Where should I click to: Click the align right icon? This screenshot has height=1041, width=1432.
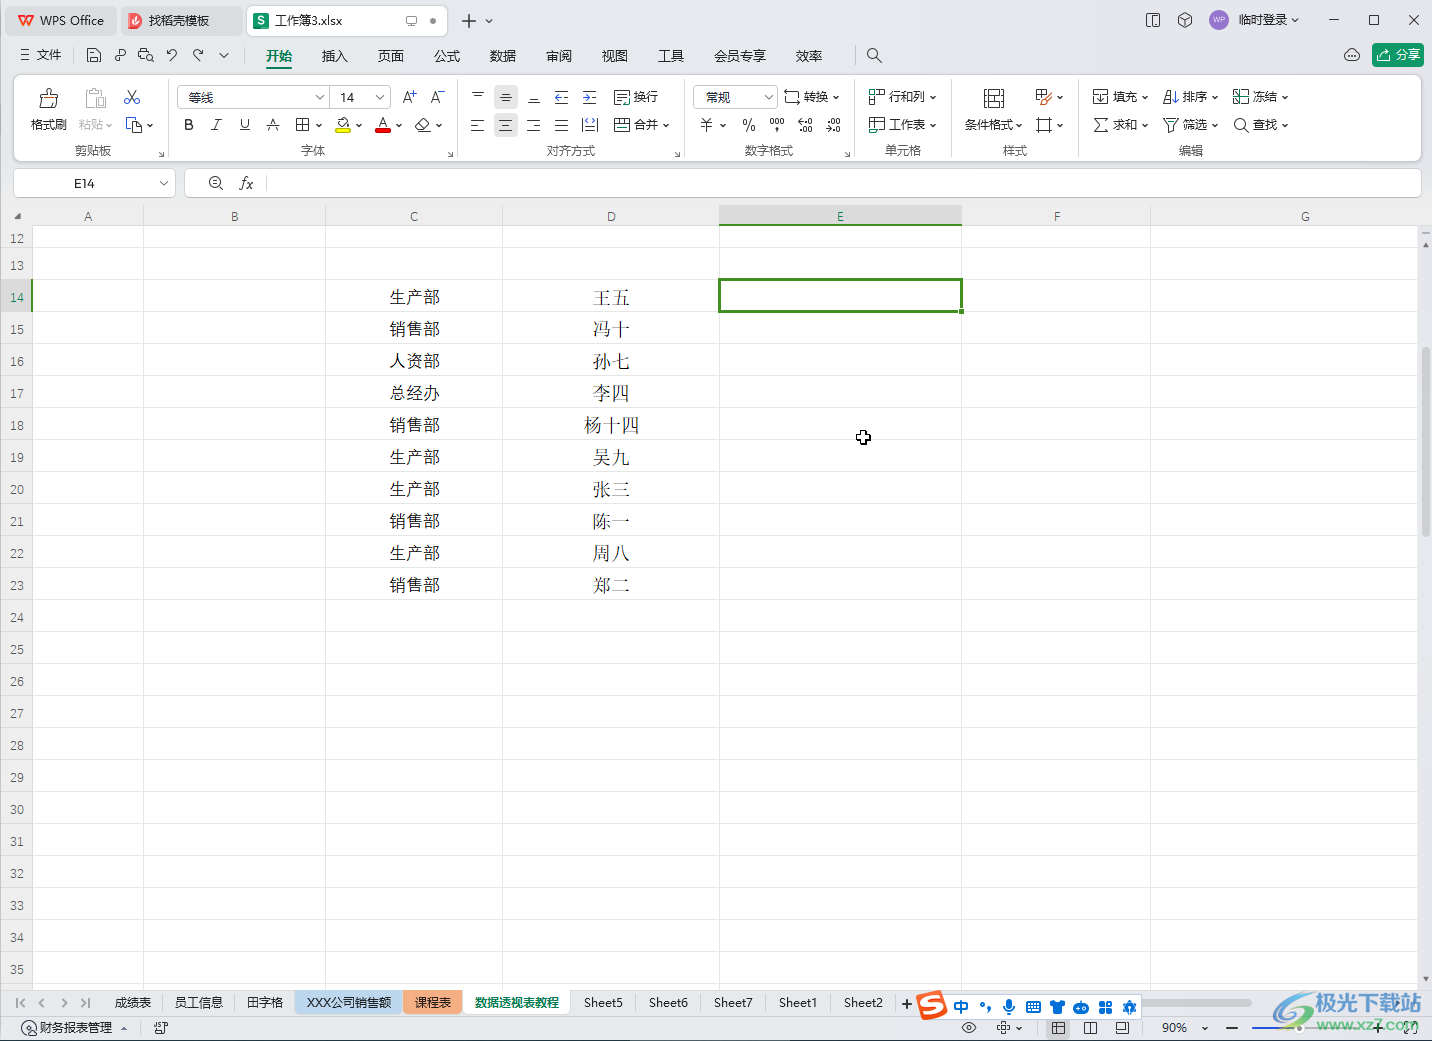pos(534,125)
